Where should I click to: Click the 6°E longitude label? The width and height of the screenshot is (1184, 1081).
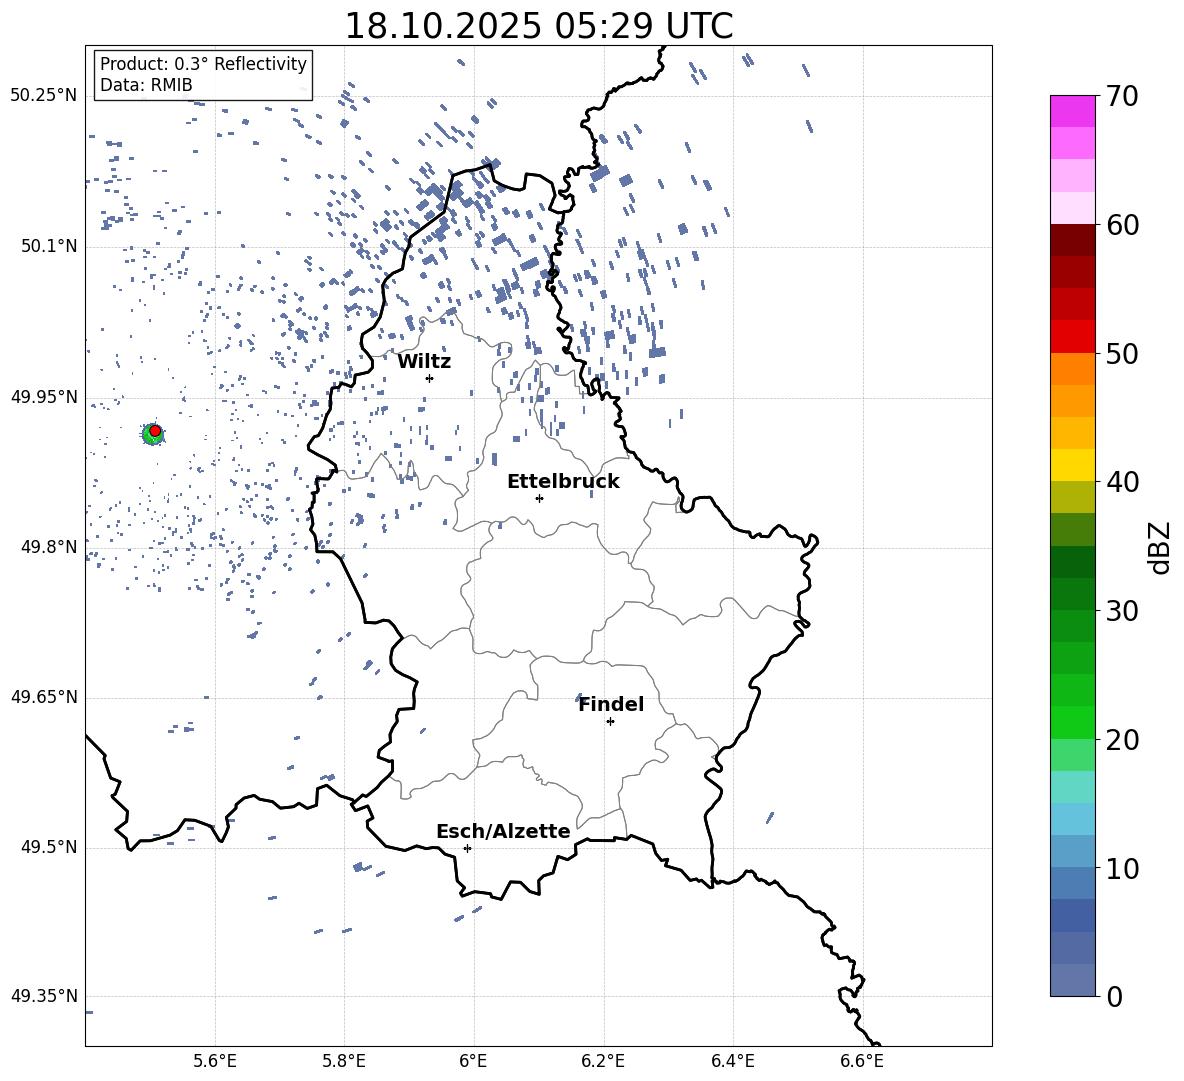pos(474,1061)
